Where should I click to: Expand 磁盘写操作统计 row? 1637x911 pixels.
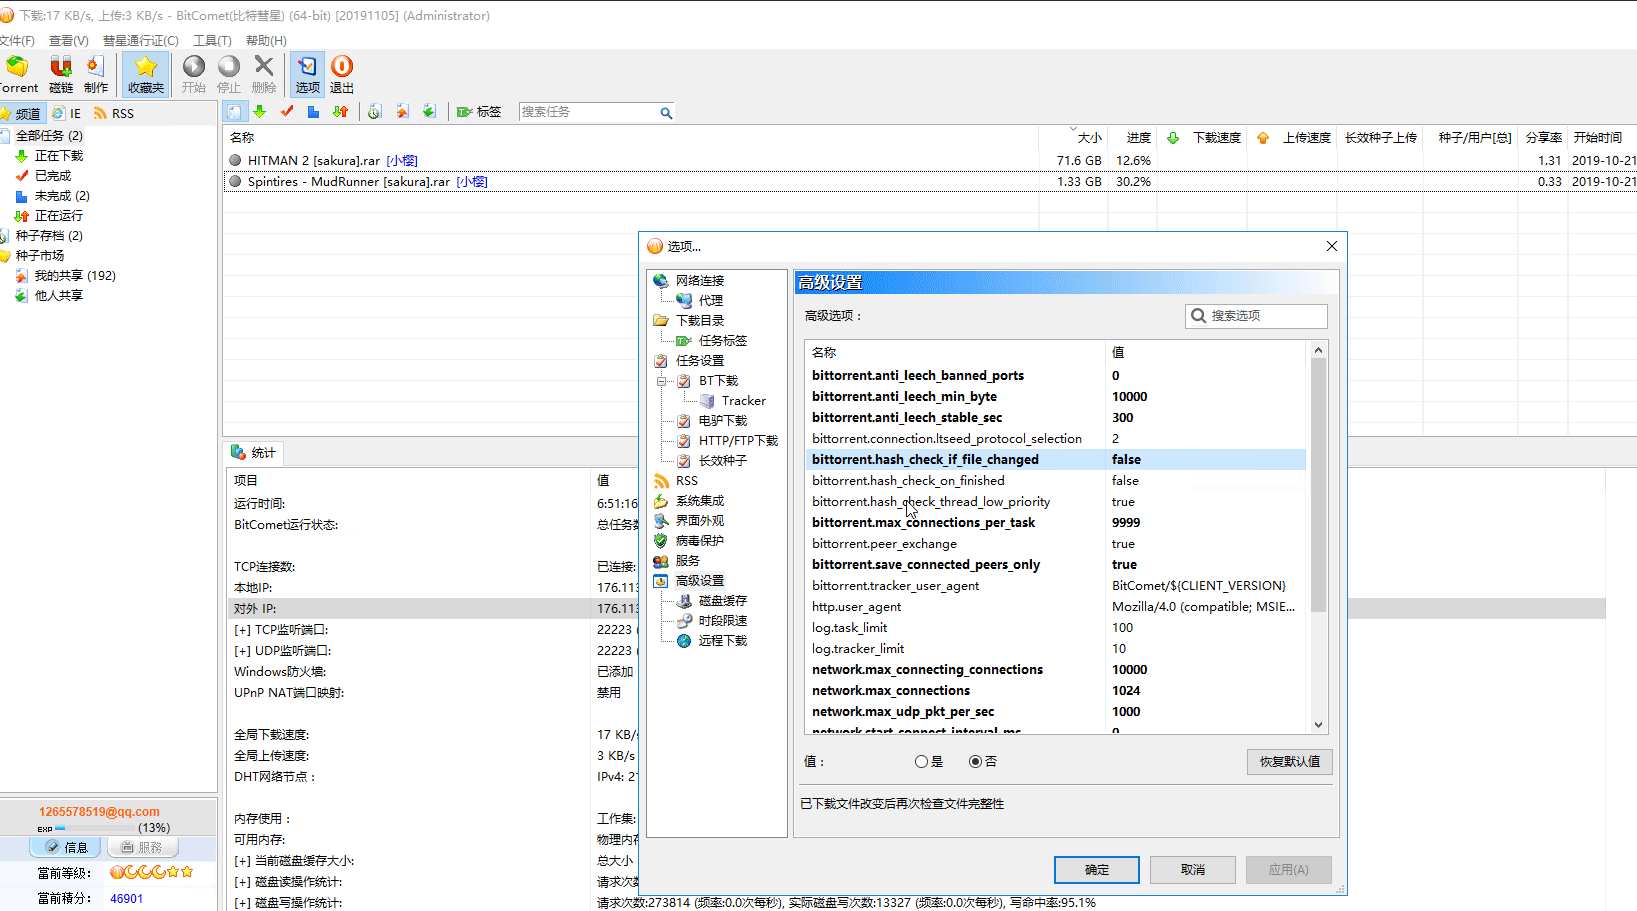point(242,903)
